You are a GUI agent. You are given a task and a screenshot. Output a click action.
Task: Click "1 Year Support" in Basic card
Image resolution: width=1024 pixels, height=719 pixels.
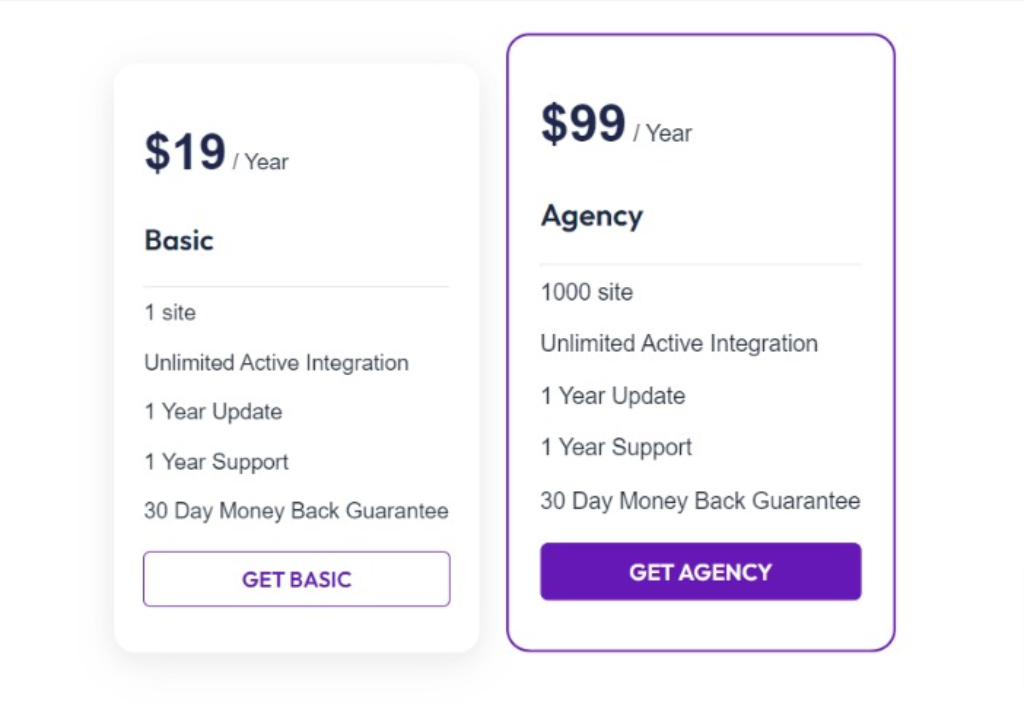tap(216, 462)
